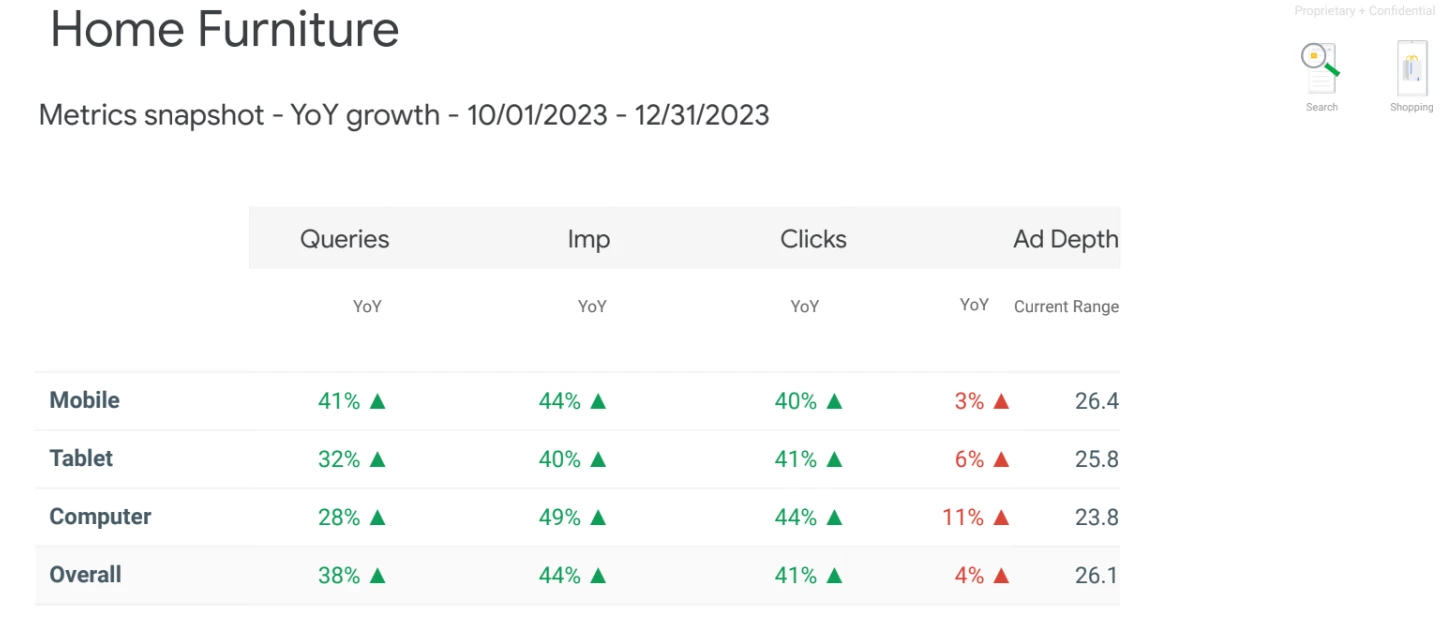Click the Home Furniture title

point(224,29)
